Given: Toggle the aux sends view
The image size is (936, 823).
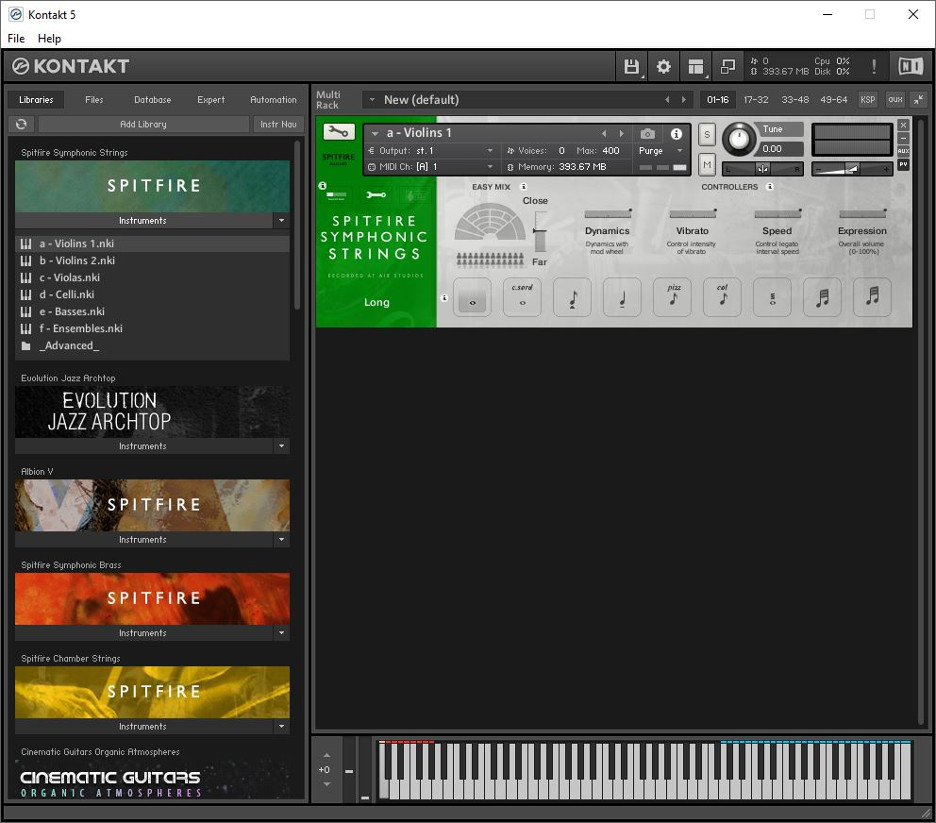Looking at the screenshot, I should [x=895, y=100].
